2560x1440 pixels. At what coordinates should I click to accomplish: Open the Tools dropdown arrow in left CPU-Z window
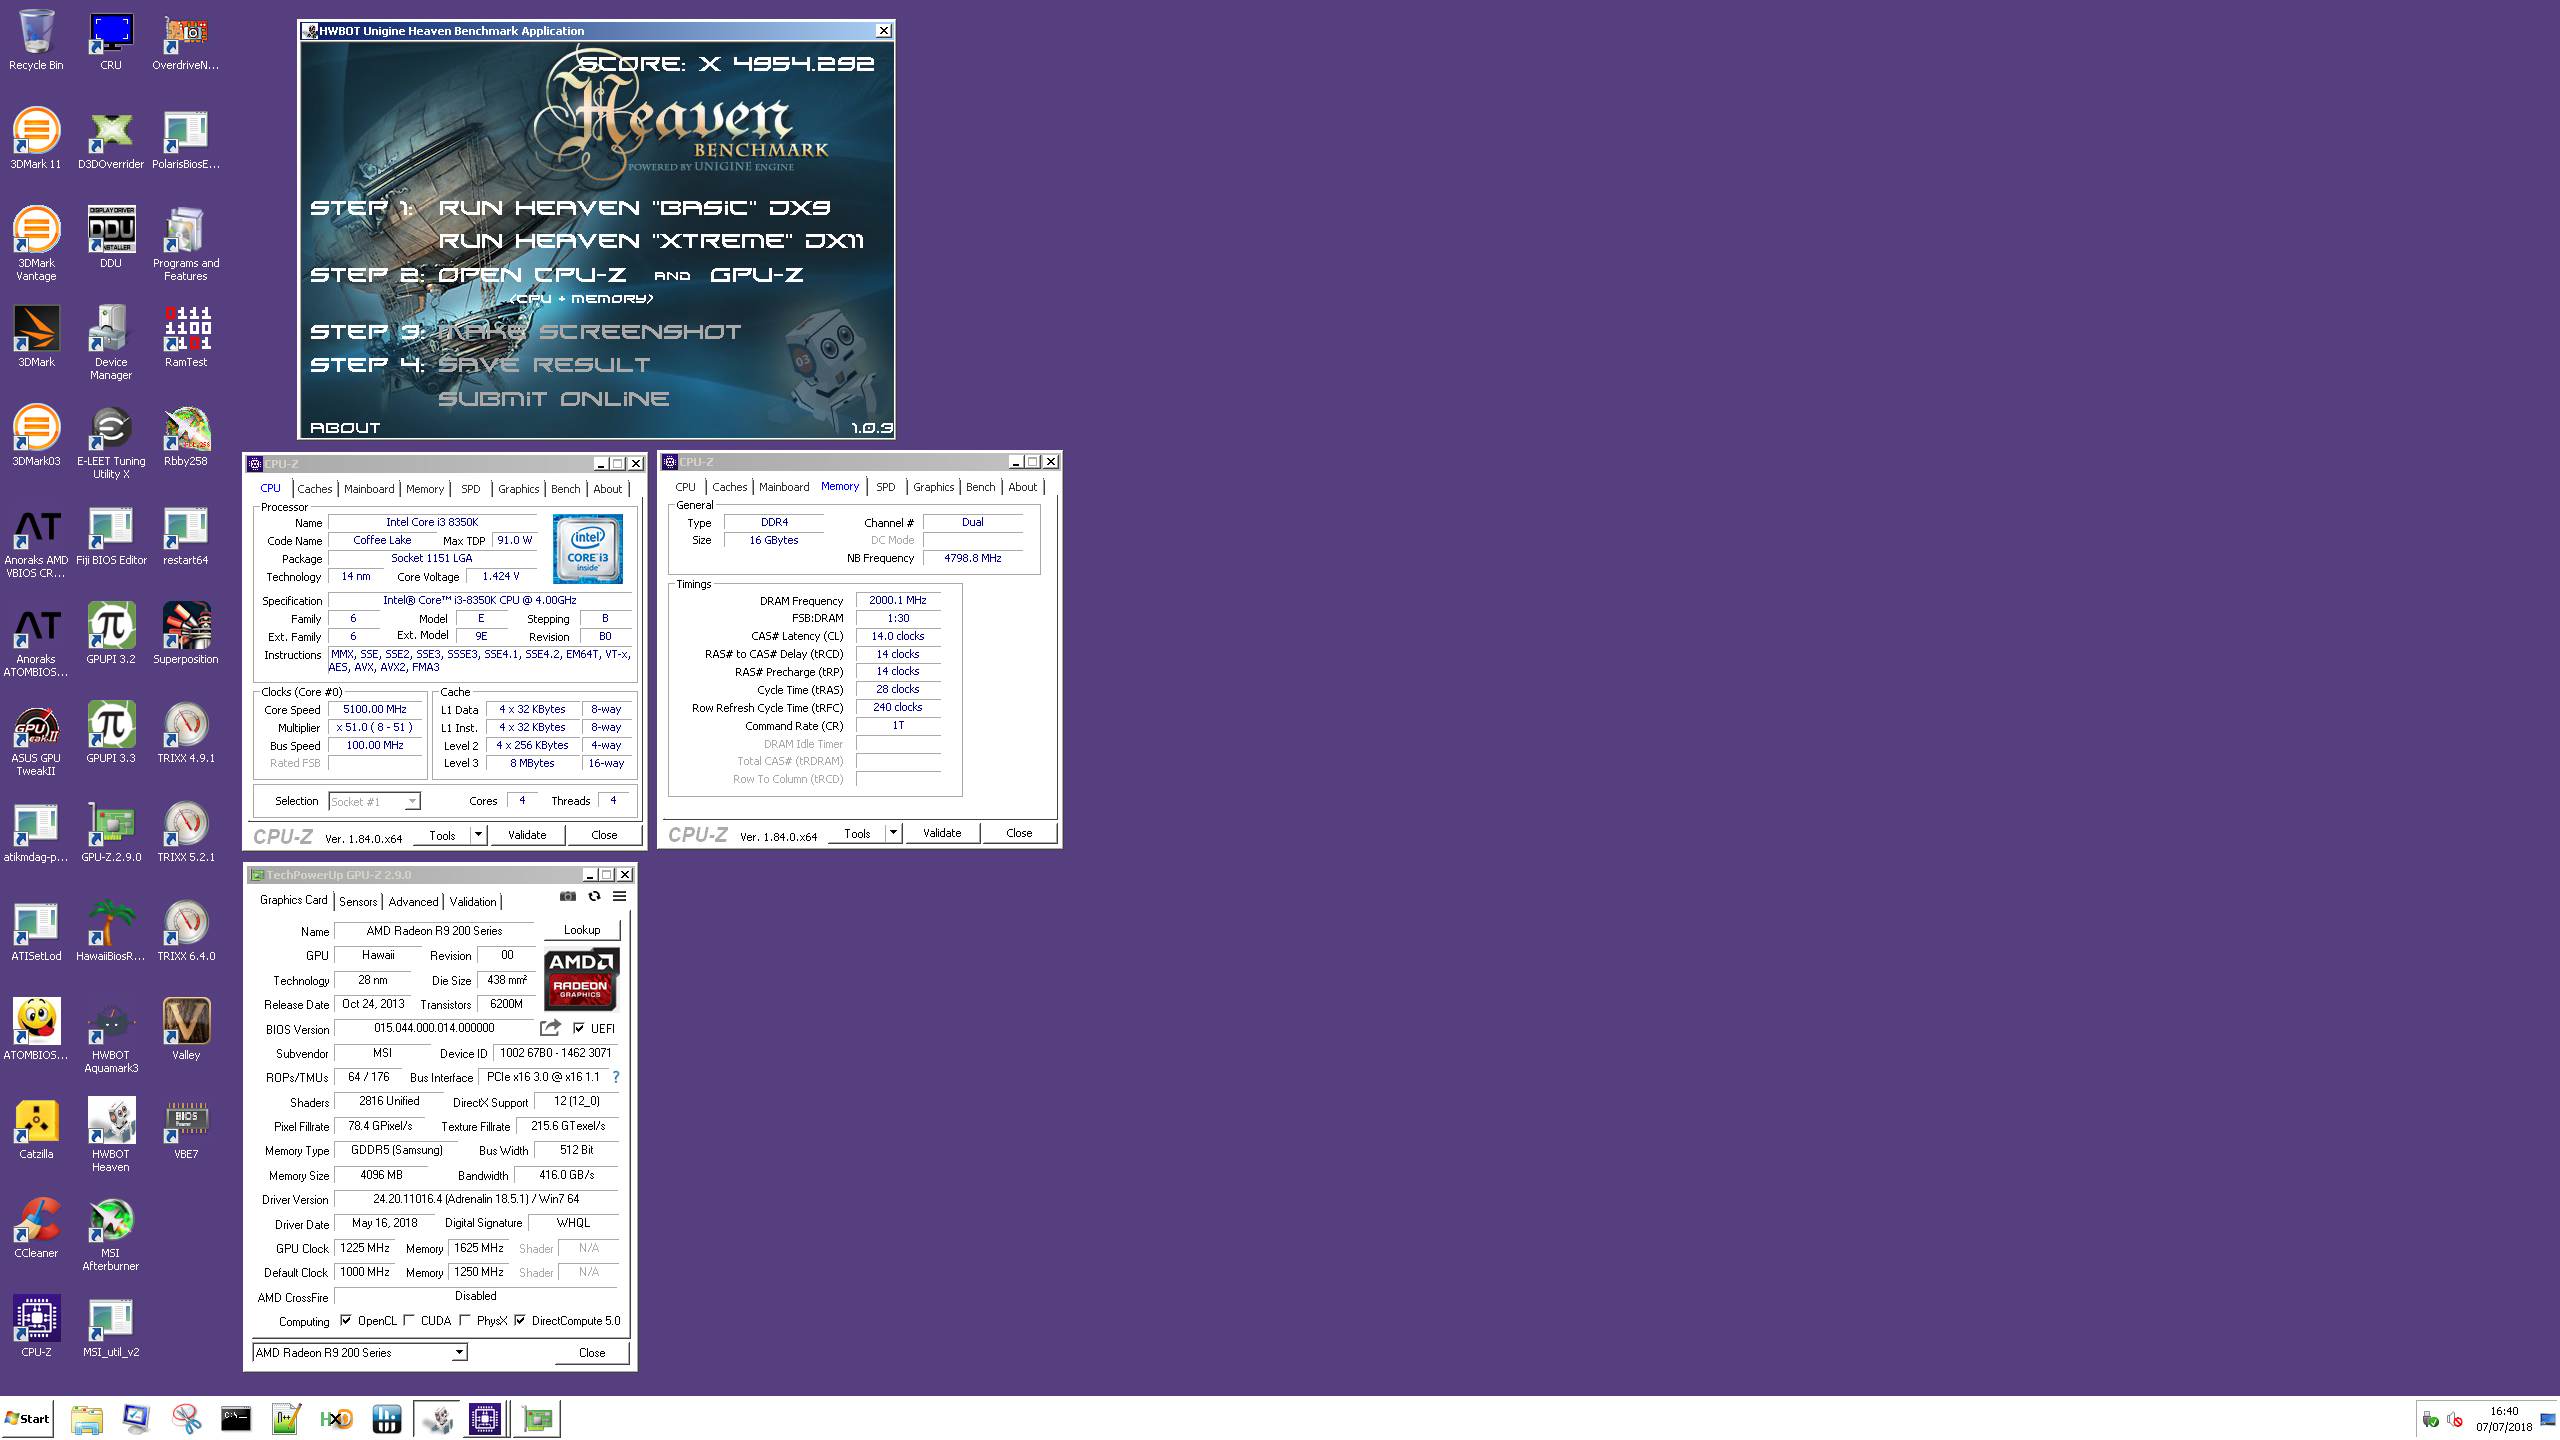478,834
